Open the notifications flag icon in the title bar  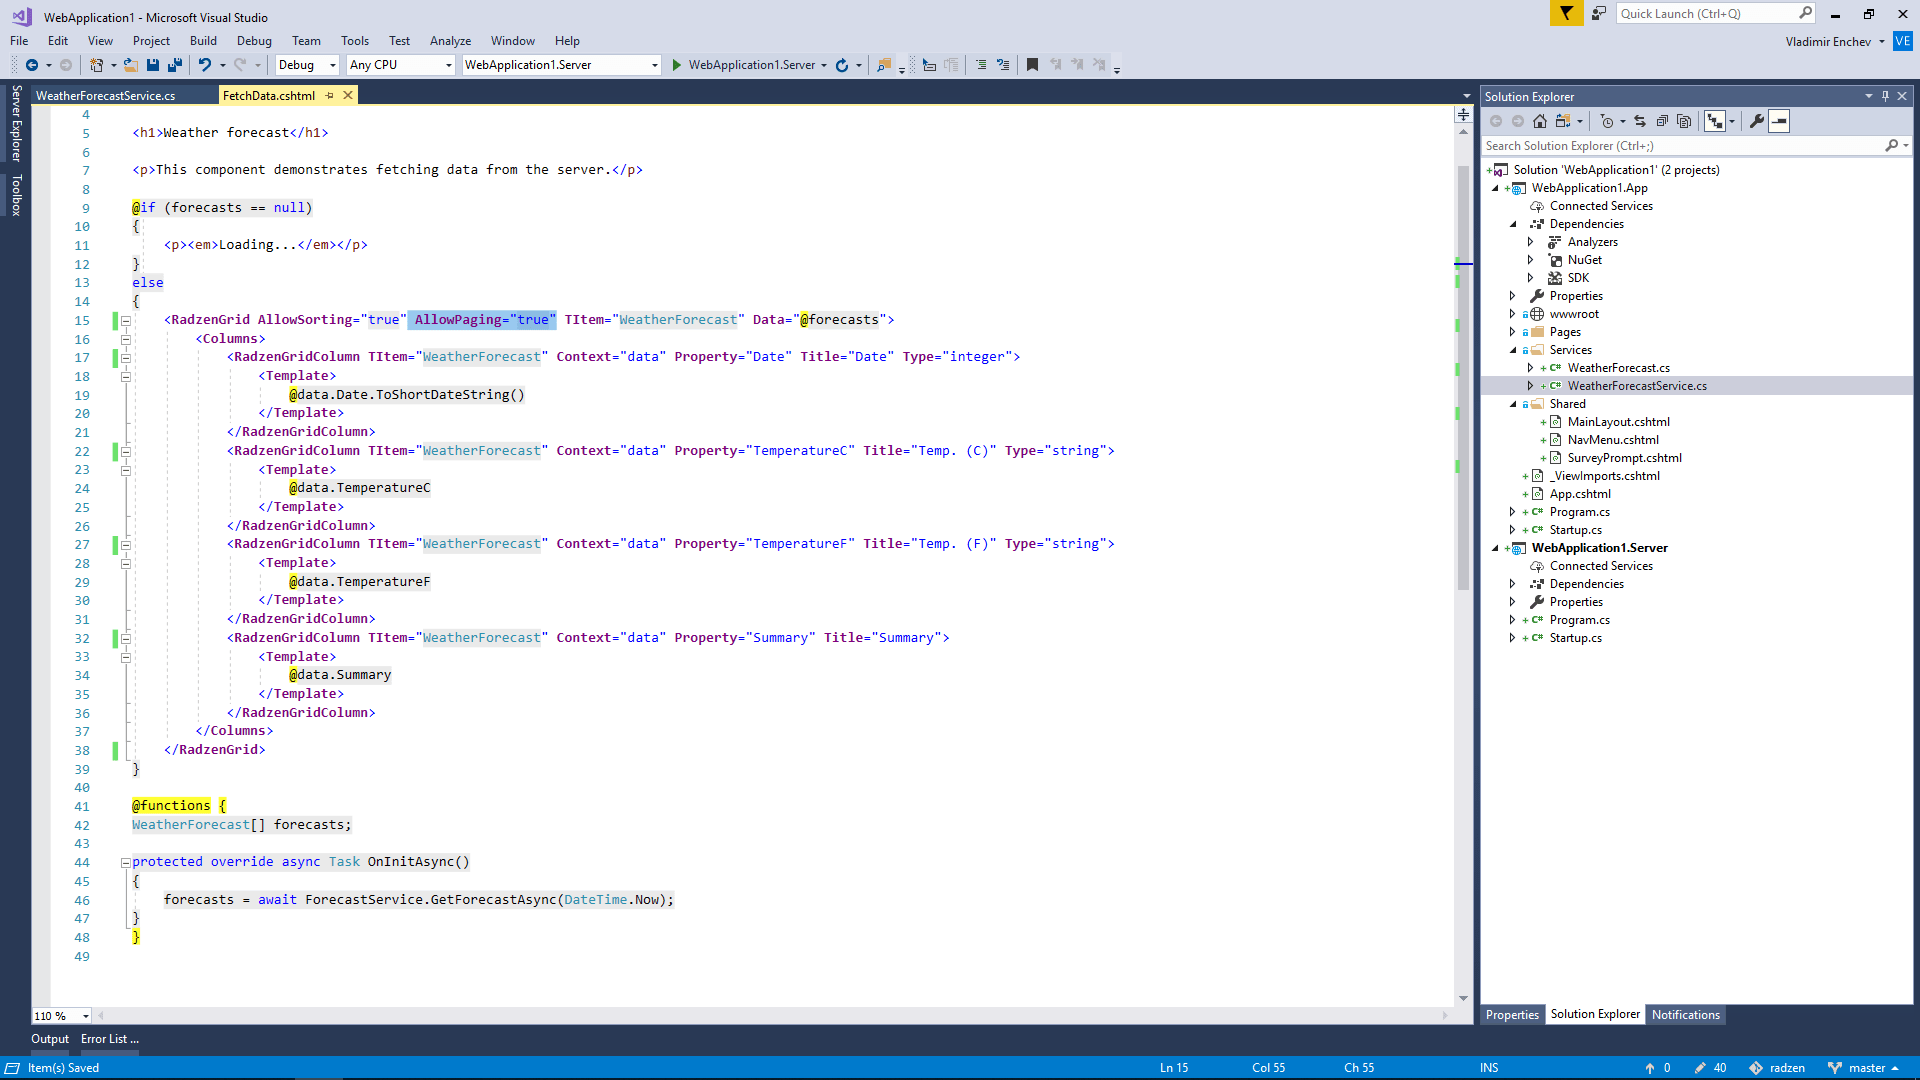click(1566, 13)
